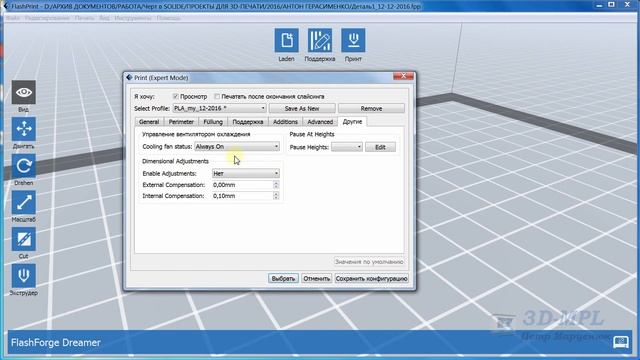Screen dimensions: 640x360
Task: Open the Select Profile dropdown
Action: [220, 108]
